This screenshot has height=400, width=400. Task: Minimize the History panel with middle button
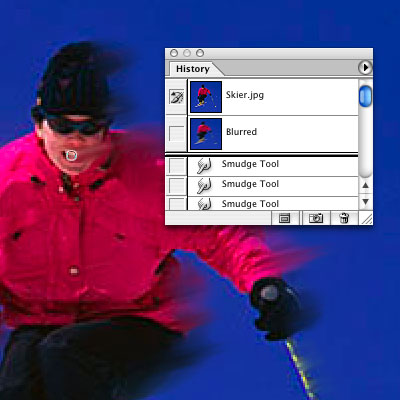(x=187, y=53)
